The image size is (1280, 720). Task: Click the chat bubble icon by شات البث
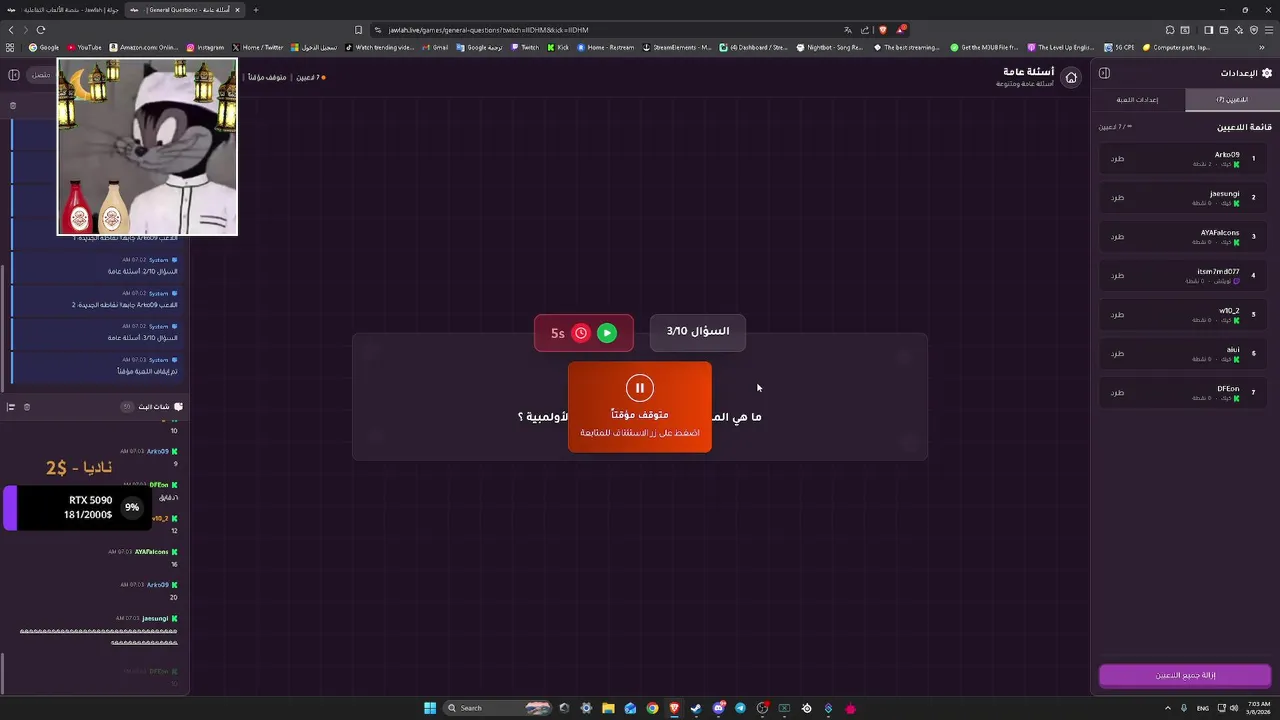pyautogui.click(x=178, y=407)
